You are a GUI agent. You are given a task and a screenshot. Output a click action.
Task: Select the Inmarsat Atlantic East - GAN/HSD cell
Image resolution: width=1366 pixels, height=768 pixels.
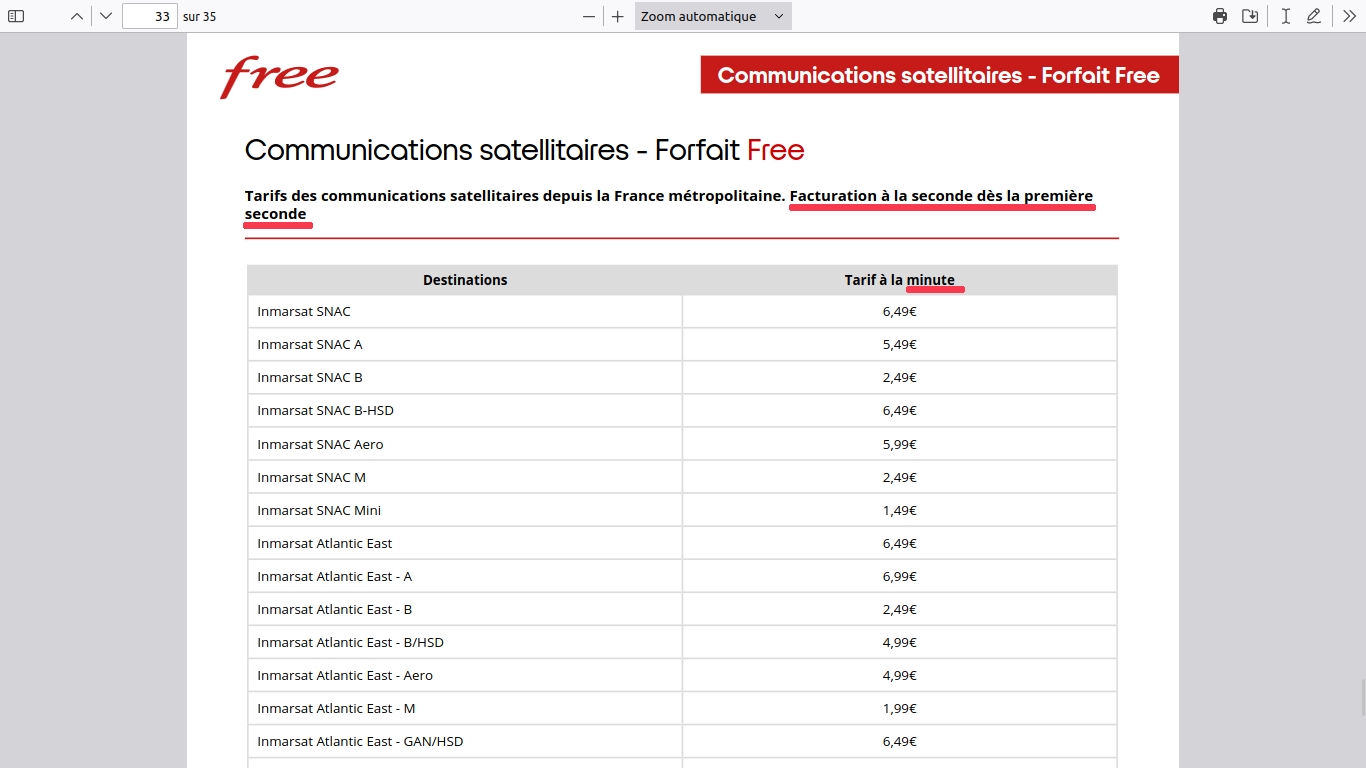pyautogui.click(x=465, y=741)
